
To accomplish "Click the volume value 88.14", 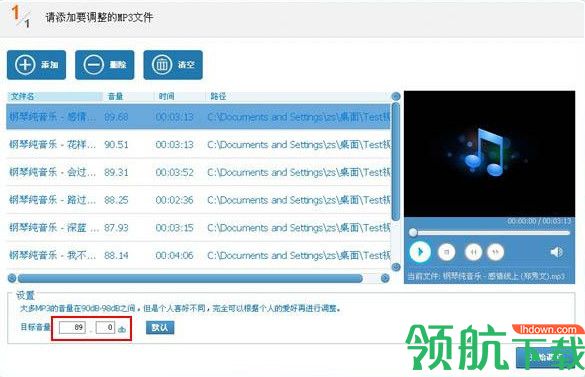I will pyautogui.click(x=116, y=256).
